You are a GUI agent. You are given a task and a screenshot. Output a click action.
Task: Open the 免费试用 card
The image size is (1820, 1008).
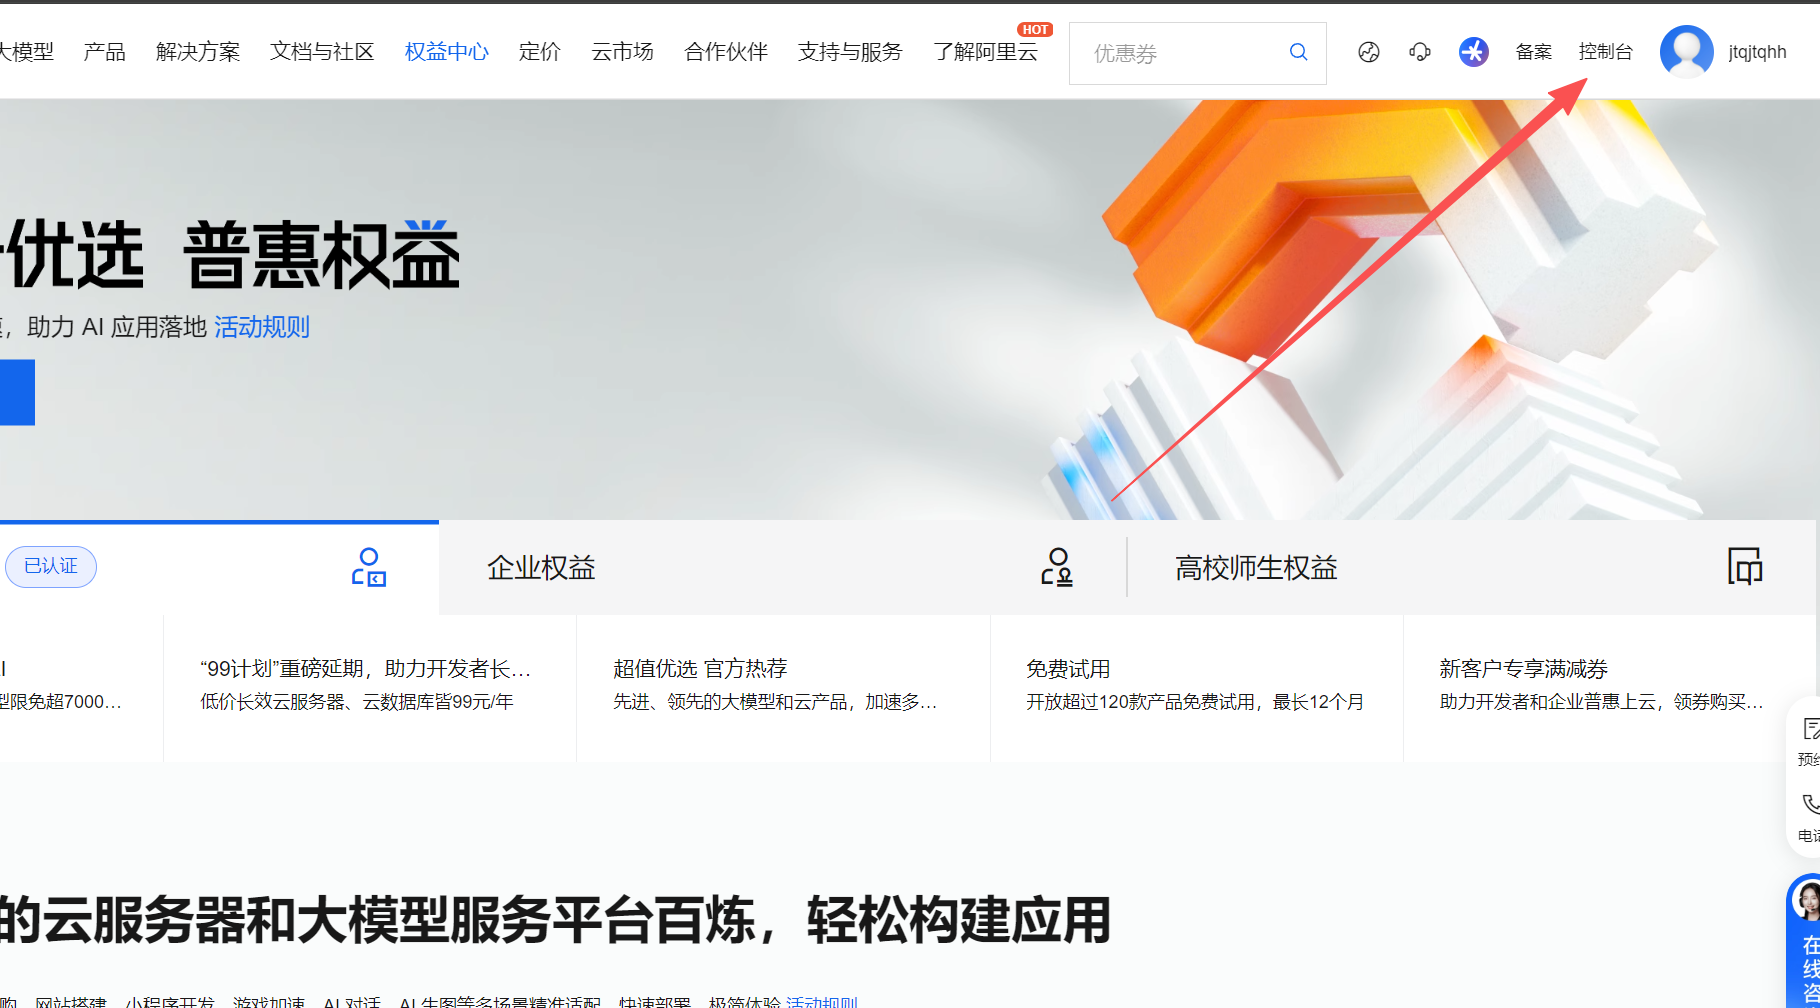(x=1197, y=688)
